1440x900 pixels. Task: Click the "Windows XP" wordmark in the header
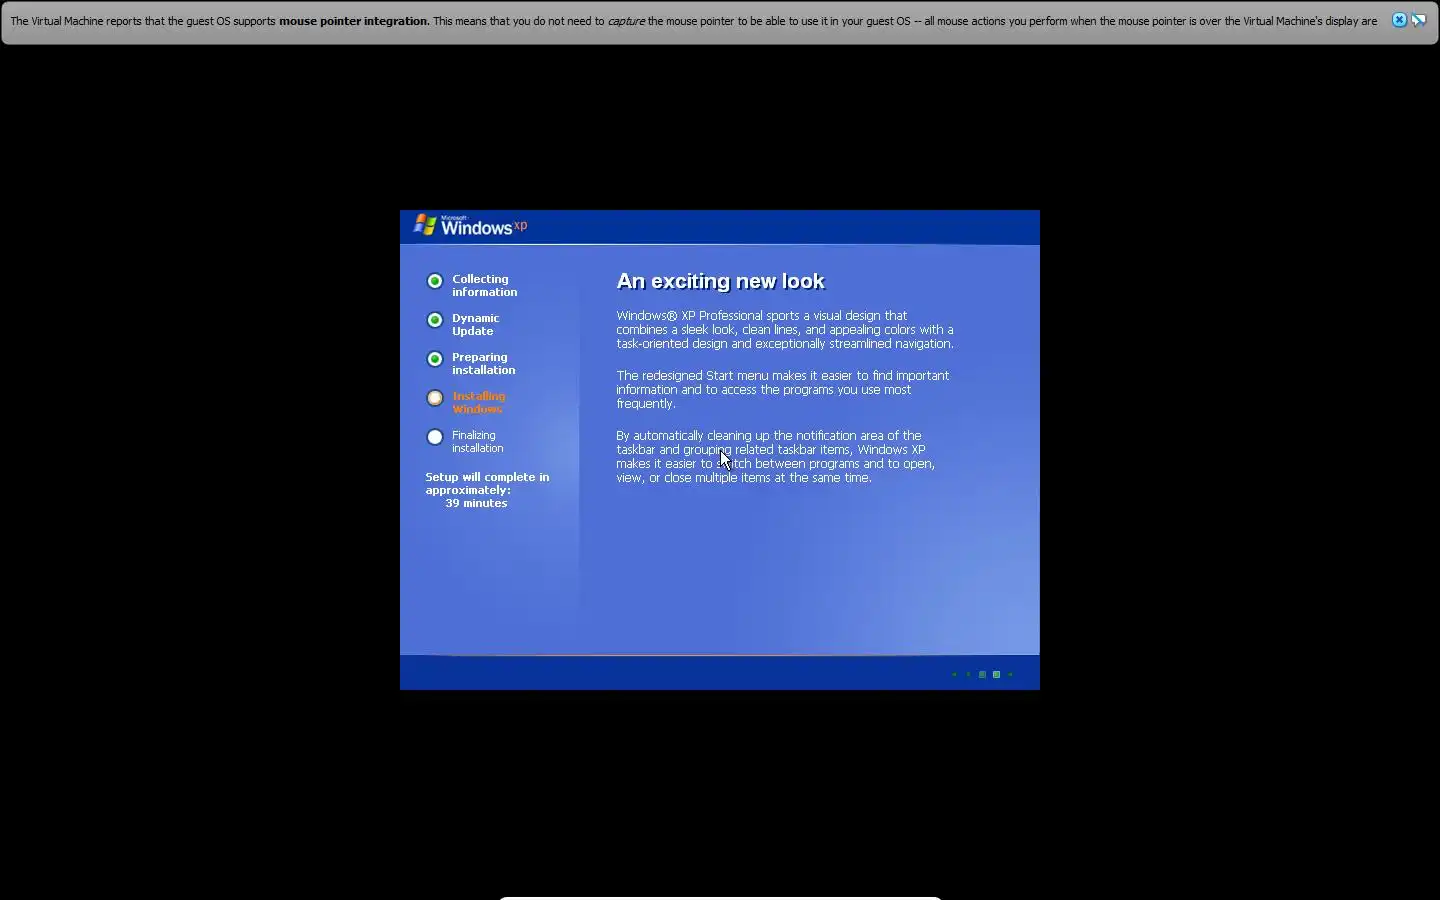tap(484, 226)
